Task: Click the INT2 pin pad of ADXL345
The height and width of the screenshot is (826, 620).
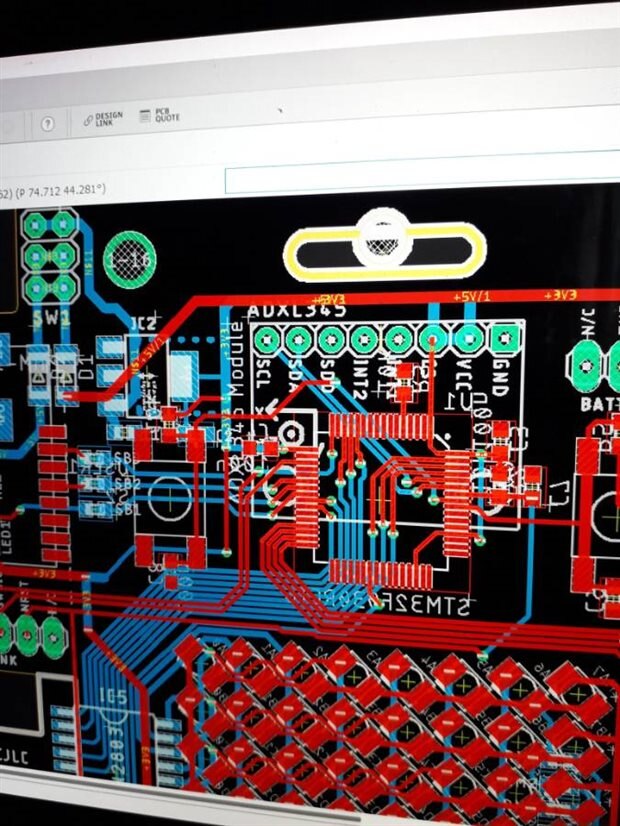Action: point(365,340)
